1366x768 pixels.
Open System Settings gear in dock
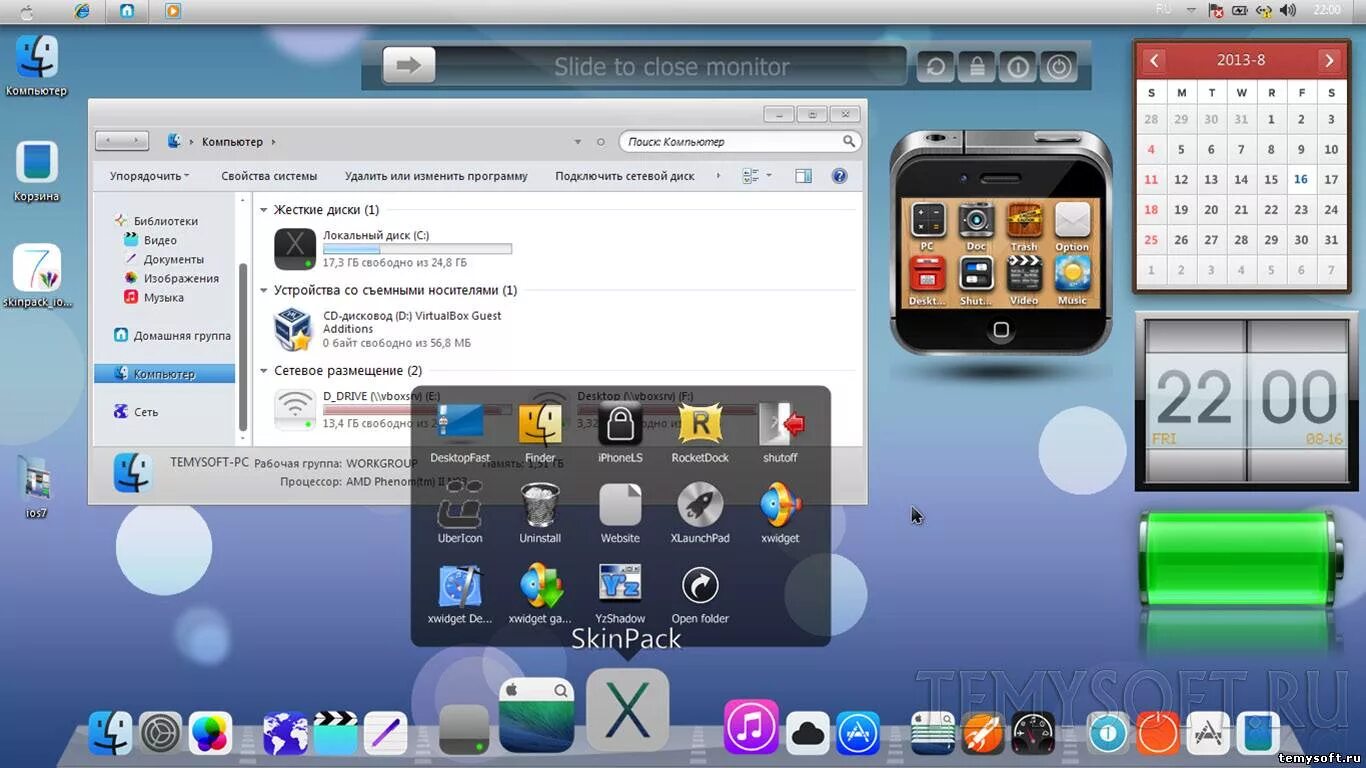160,734
